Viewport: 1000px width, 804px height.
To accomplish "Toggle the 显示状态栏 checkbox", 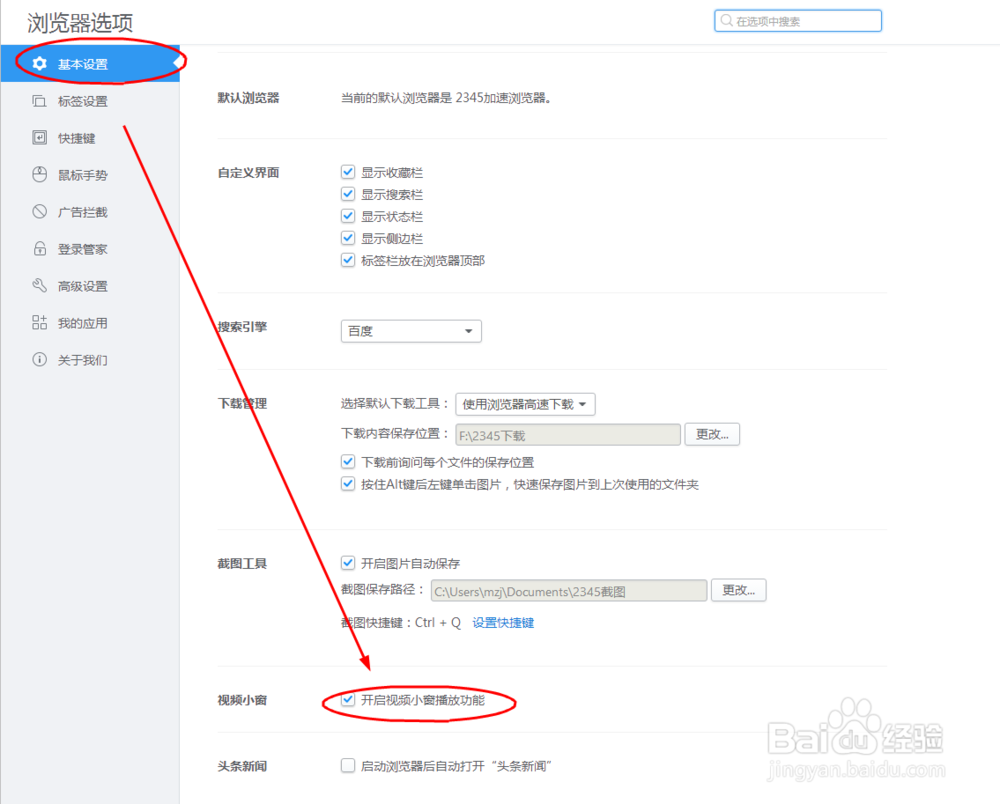I will point(348,216).
